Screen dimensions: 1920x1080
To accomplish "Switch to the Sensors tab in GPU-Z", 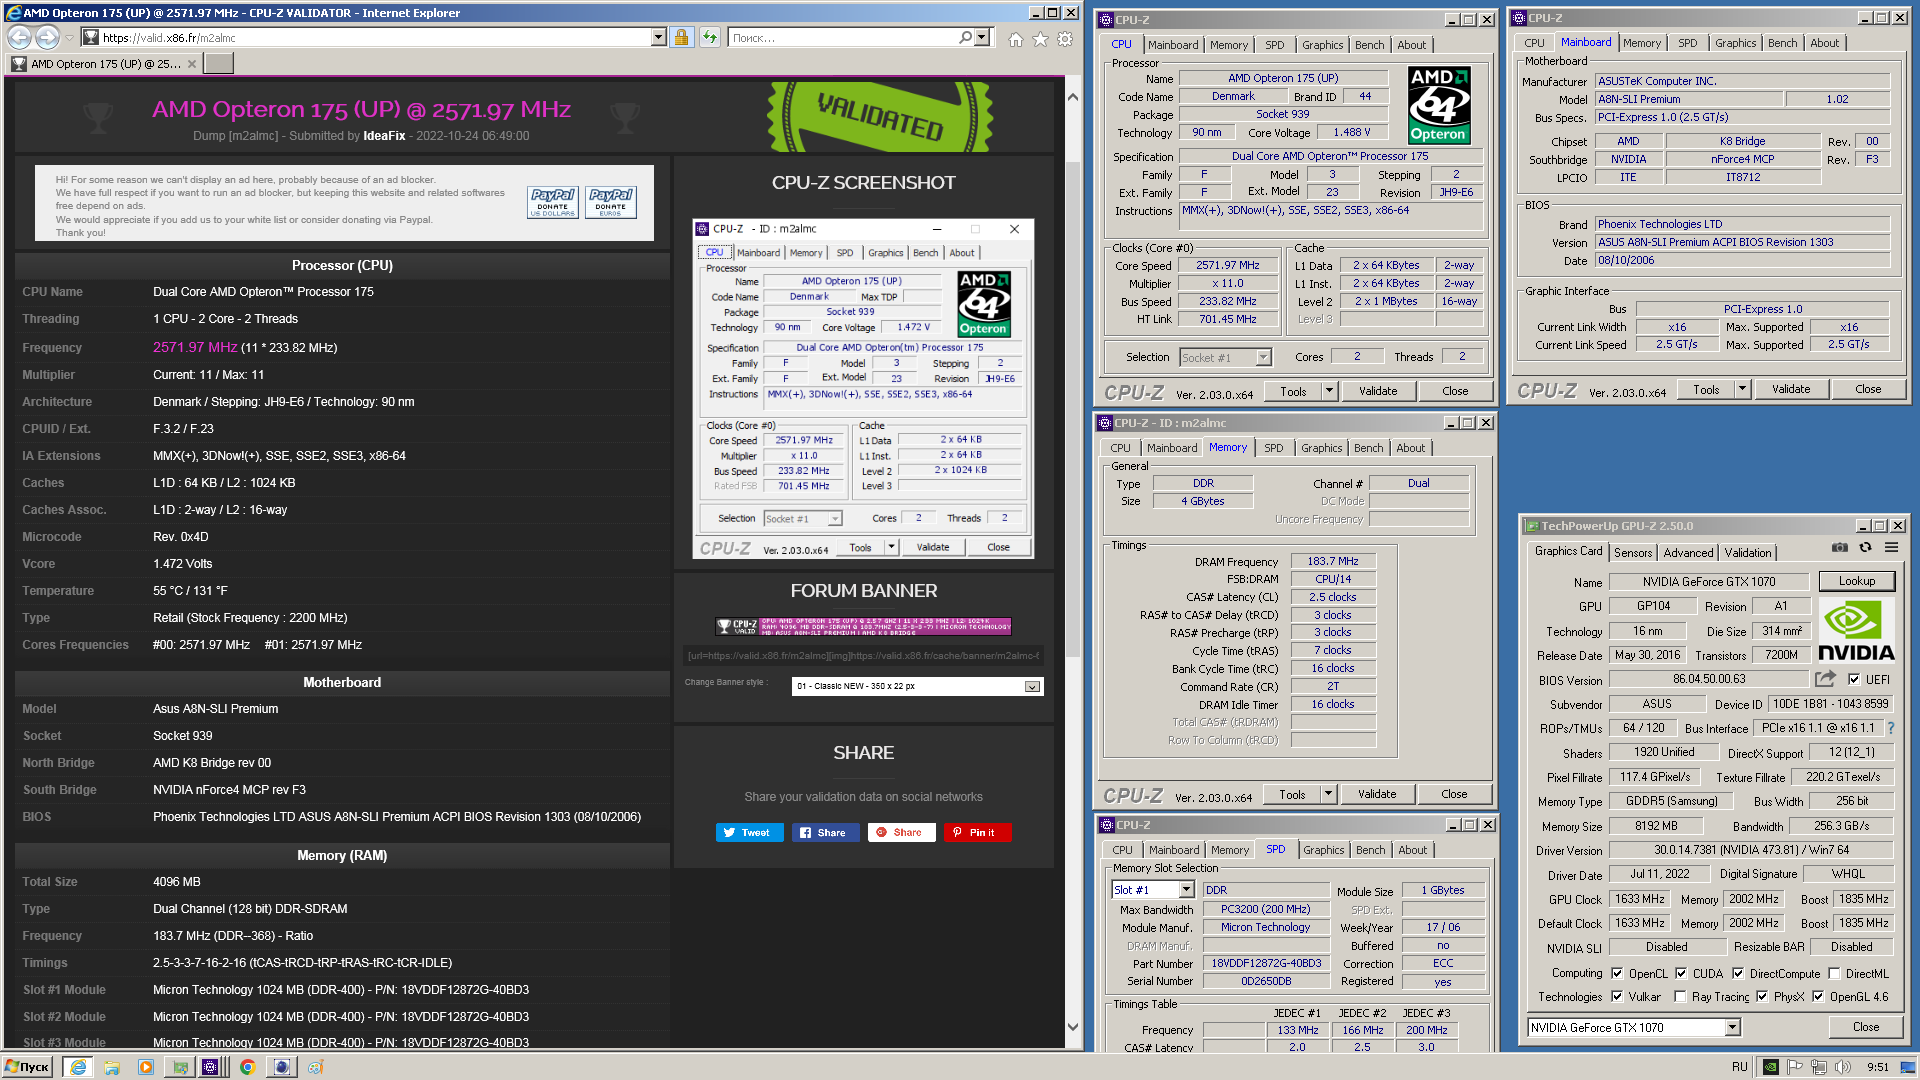I will click(1633, 553).
